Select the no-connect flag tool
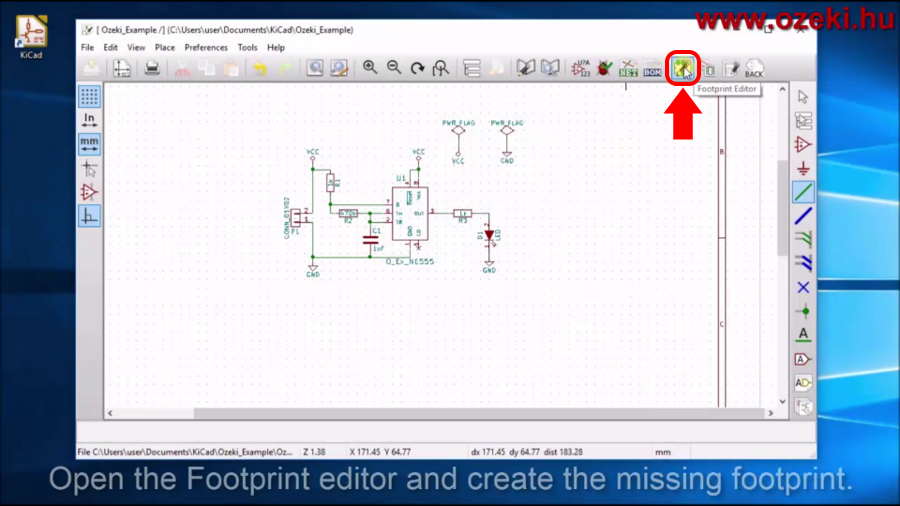This screenshot has height=506, width=900. point(803,287)
